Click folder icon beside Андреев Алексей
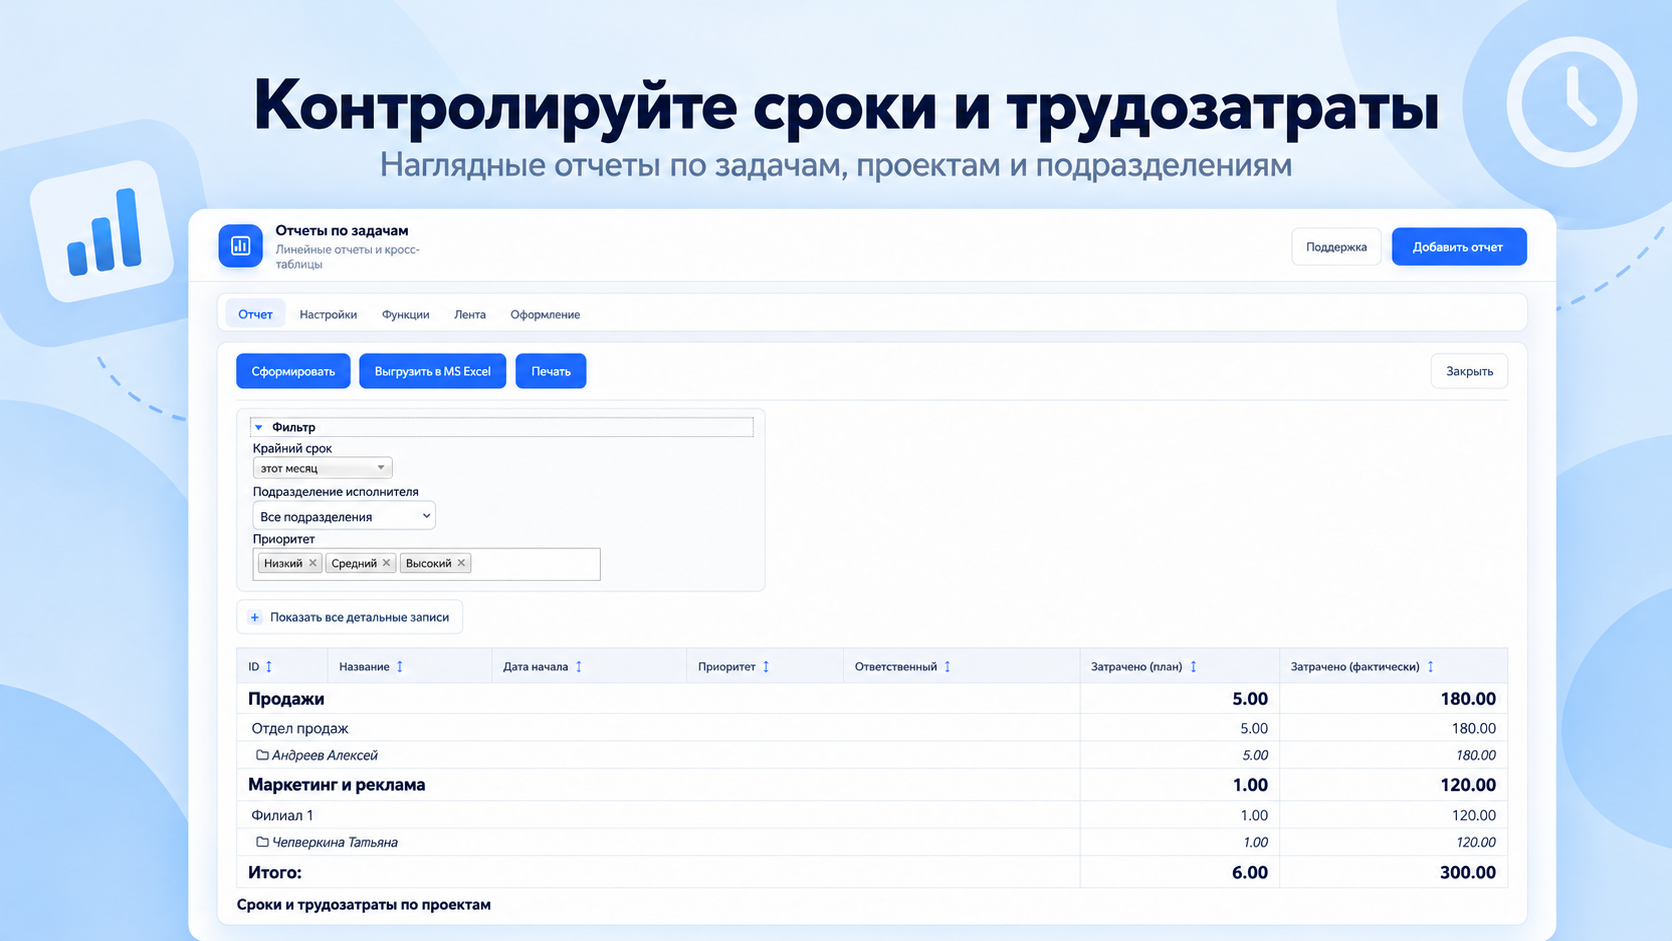This screenshot has height=941, width=1672. pos(262,755)
